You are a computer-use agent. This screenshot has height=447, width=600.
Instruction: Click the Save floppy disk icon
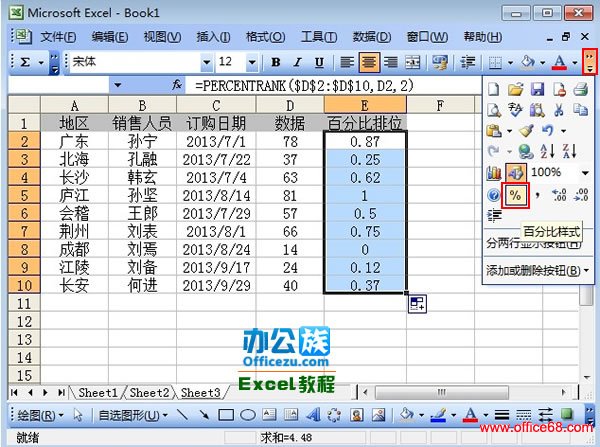point(537,90)
